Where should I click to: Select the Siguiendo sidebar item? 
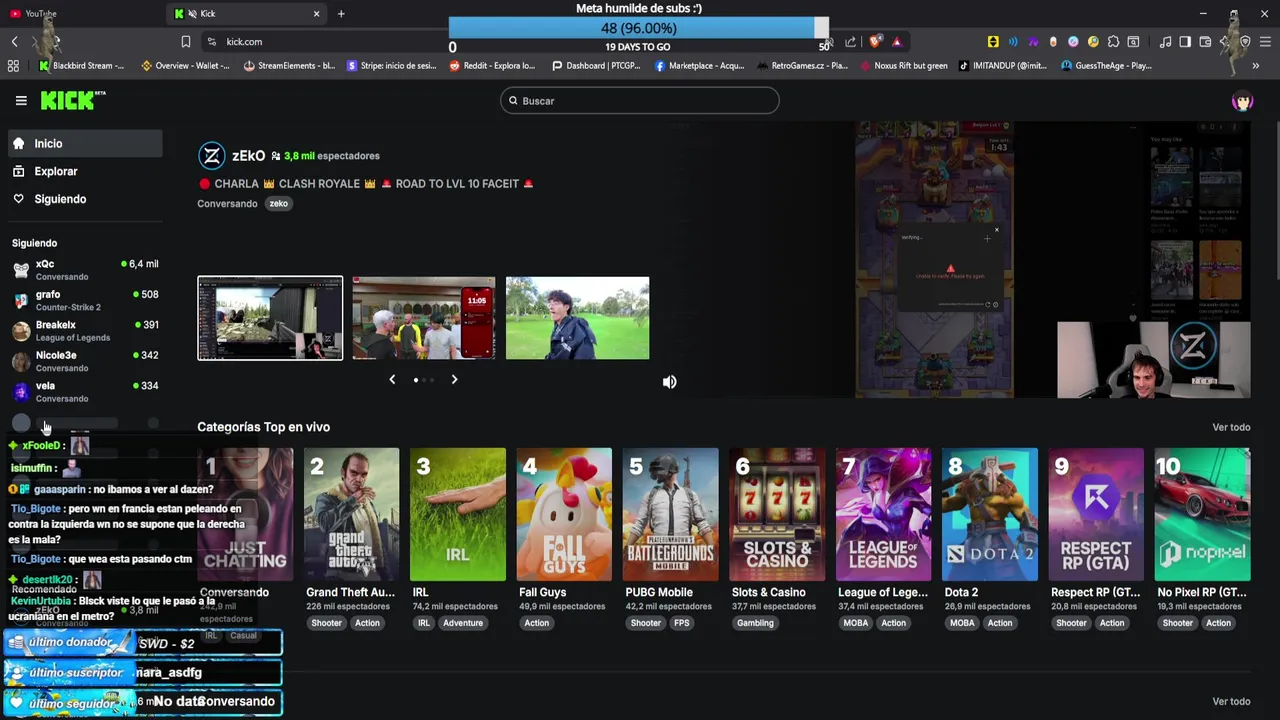click(x=85, y=199)
